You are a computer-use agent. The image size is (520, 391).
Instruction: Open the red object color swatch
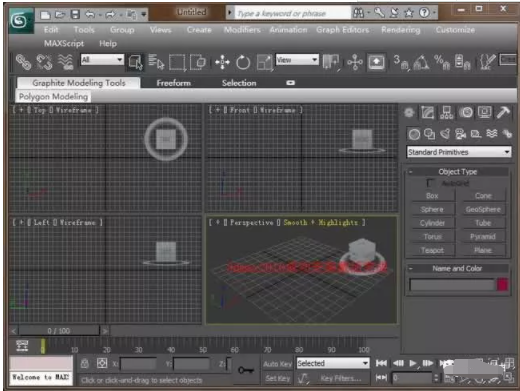pos(503,285)
